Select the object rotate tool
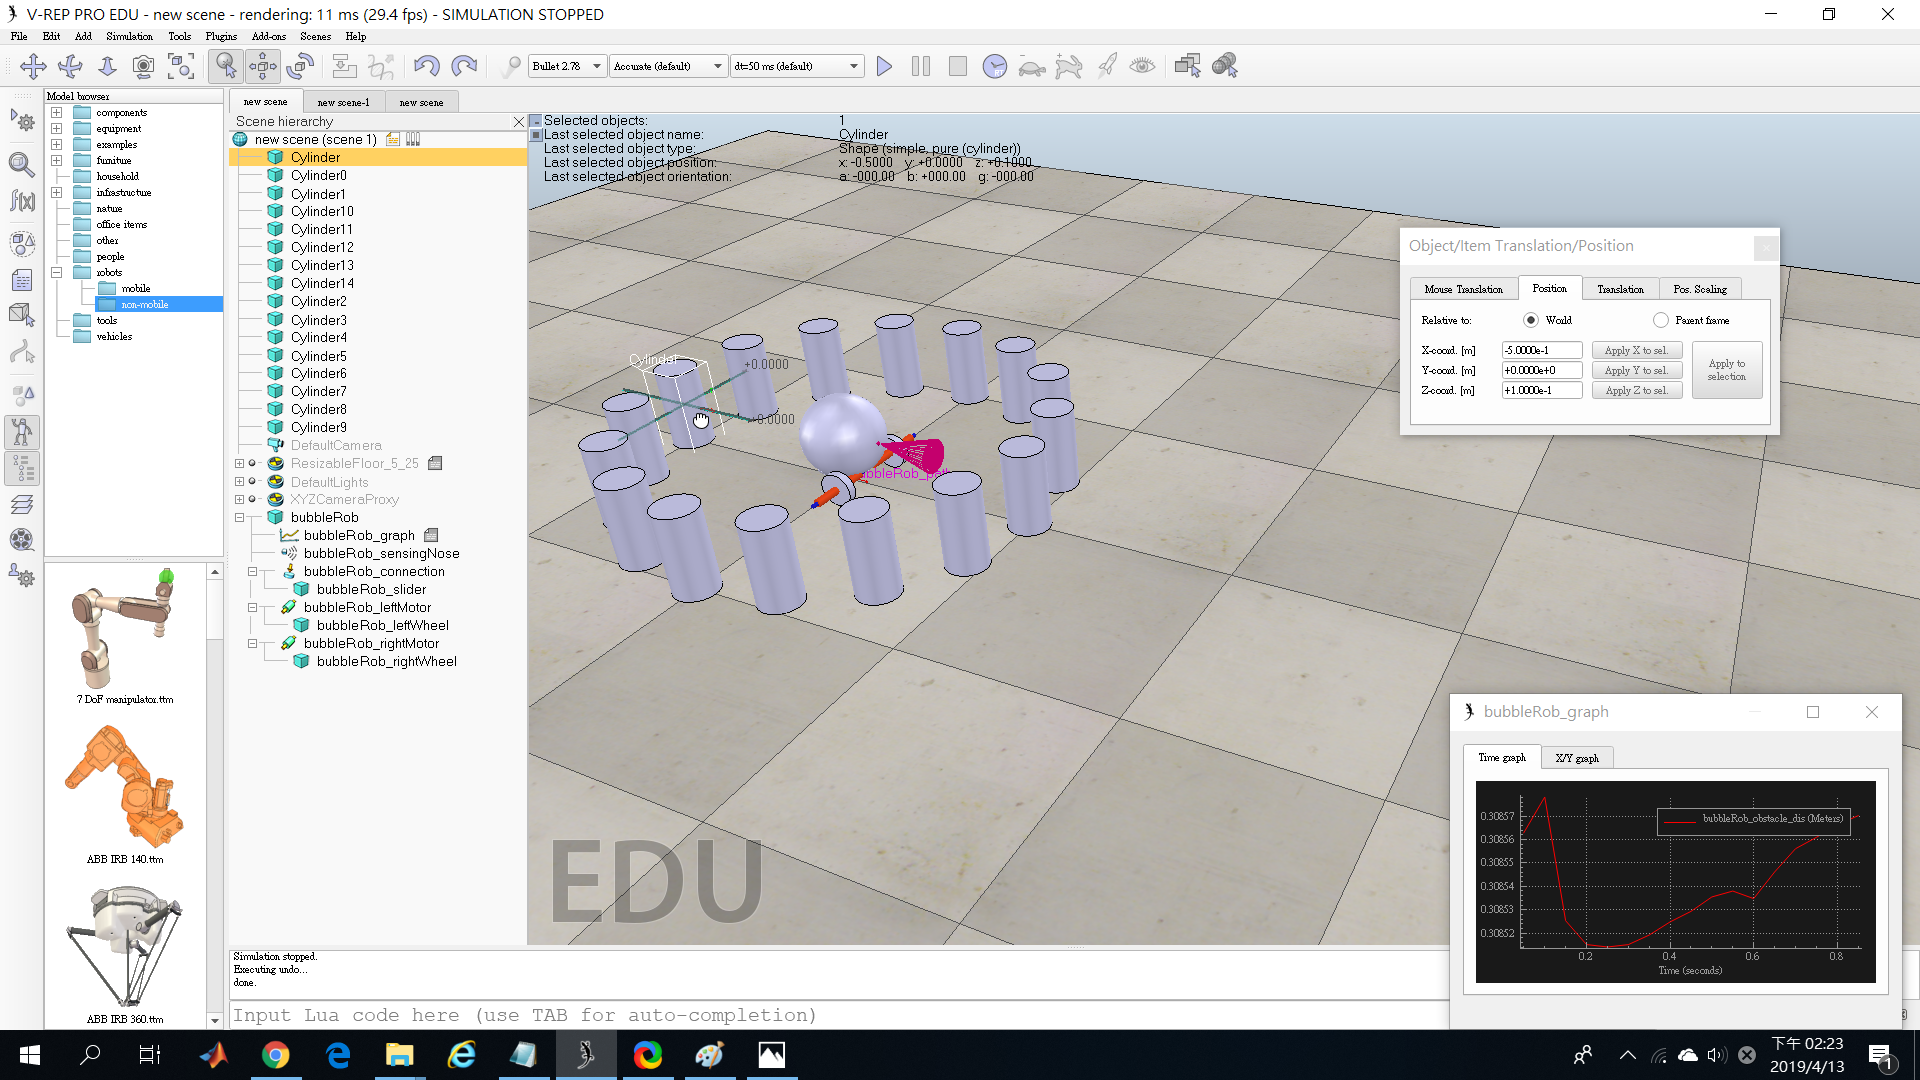Viewport: 1920px width, 1080px height. point(300,66)
